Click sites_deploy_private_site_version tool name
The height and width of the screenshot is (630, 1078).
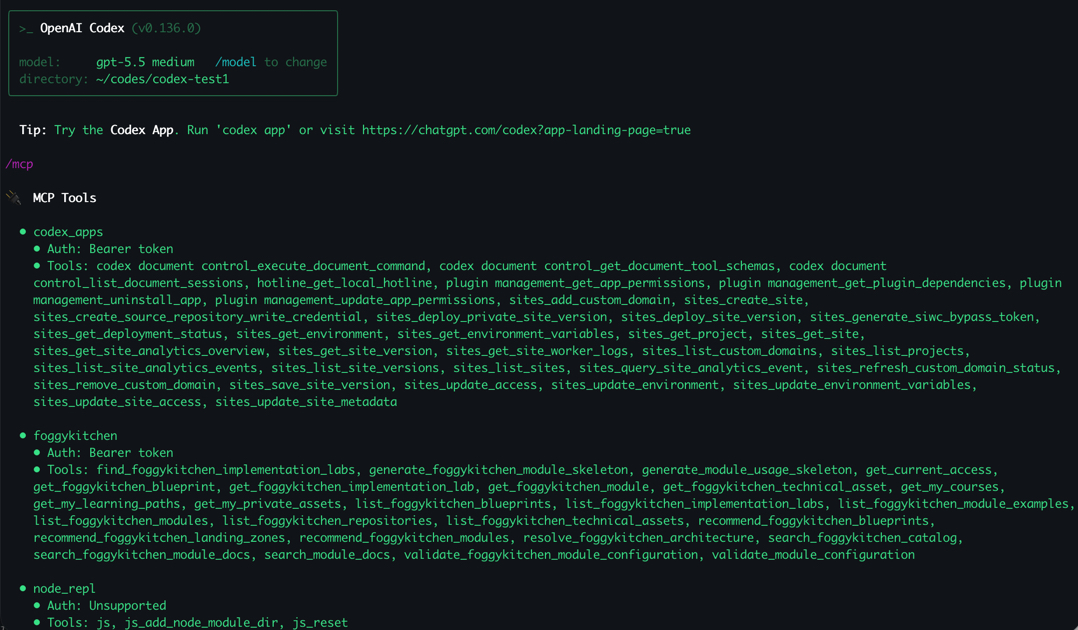pyautogui.click(x=492, y=316)
